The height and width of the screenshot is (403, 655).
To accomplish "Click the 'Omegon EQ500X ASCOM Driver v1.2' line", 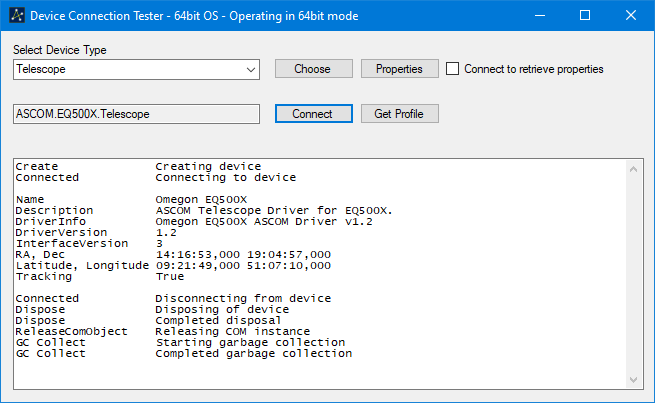I will point(264,222).
